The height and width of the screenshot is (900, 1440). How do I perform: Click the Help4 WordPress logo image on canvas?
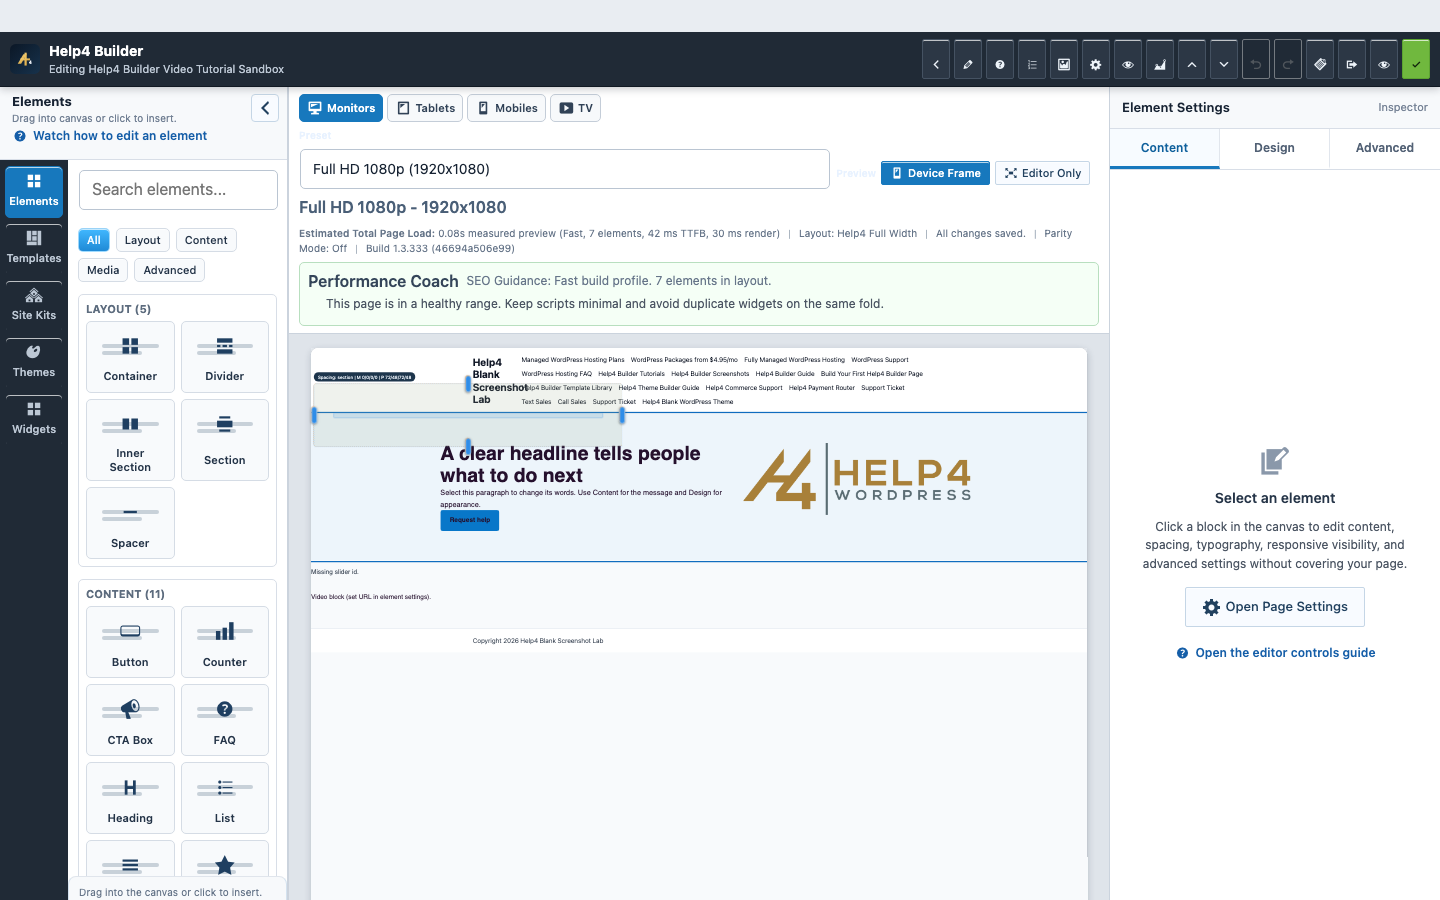click(x=857, y=479)
